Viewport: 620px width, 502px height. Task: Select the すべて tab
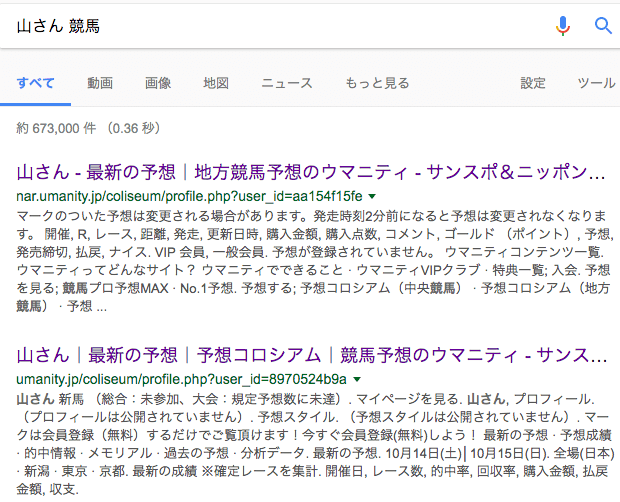[x=35, y=83]
